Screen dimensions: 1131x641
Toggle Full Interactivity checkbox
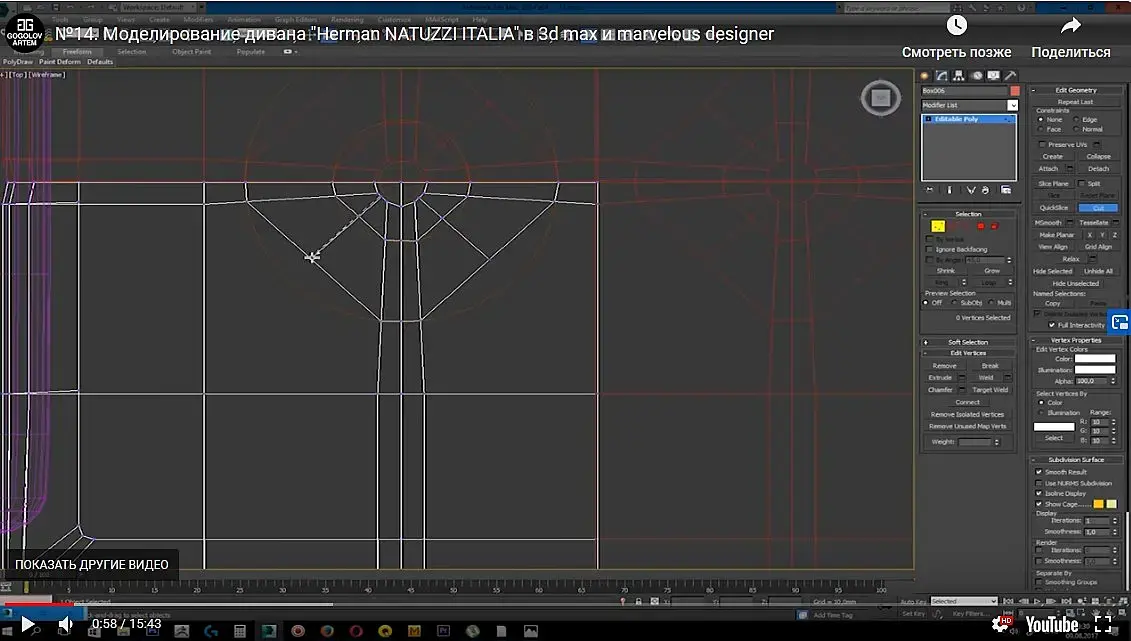click(x=1052, y=325)
